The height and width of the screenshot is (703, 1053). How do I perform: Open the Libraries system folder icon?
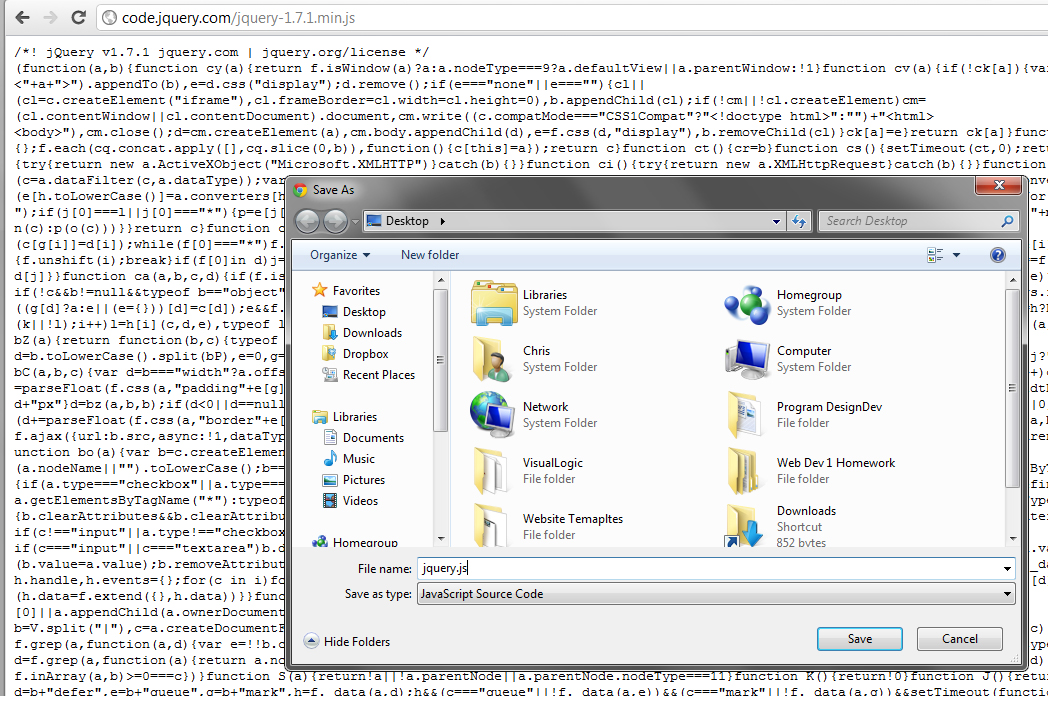pos(494,302)
